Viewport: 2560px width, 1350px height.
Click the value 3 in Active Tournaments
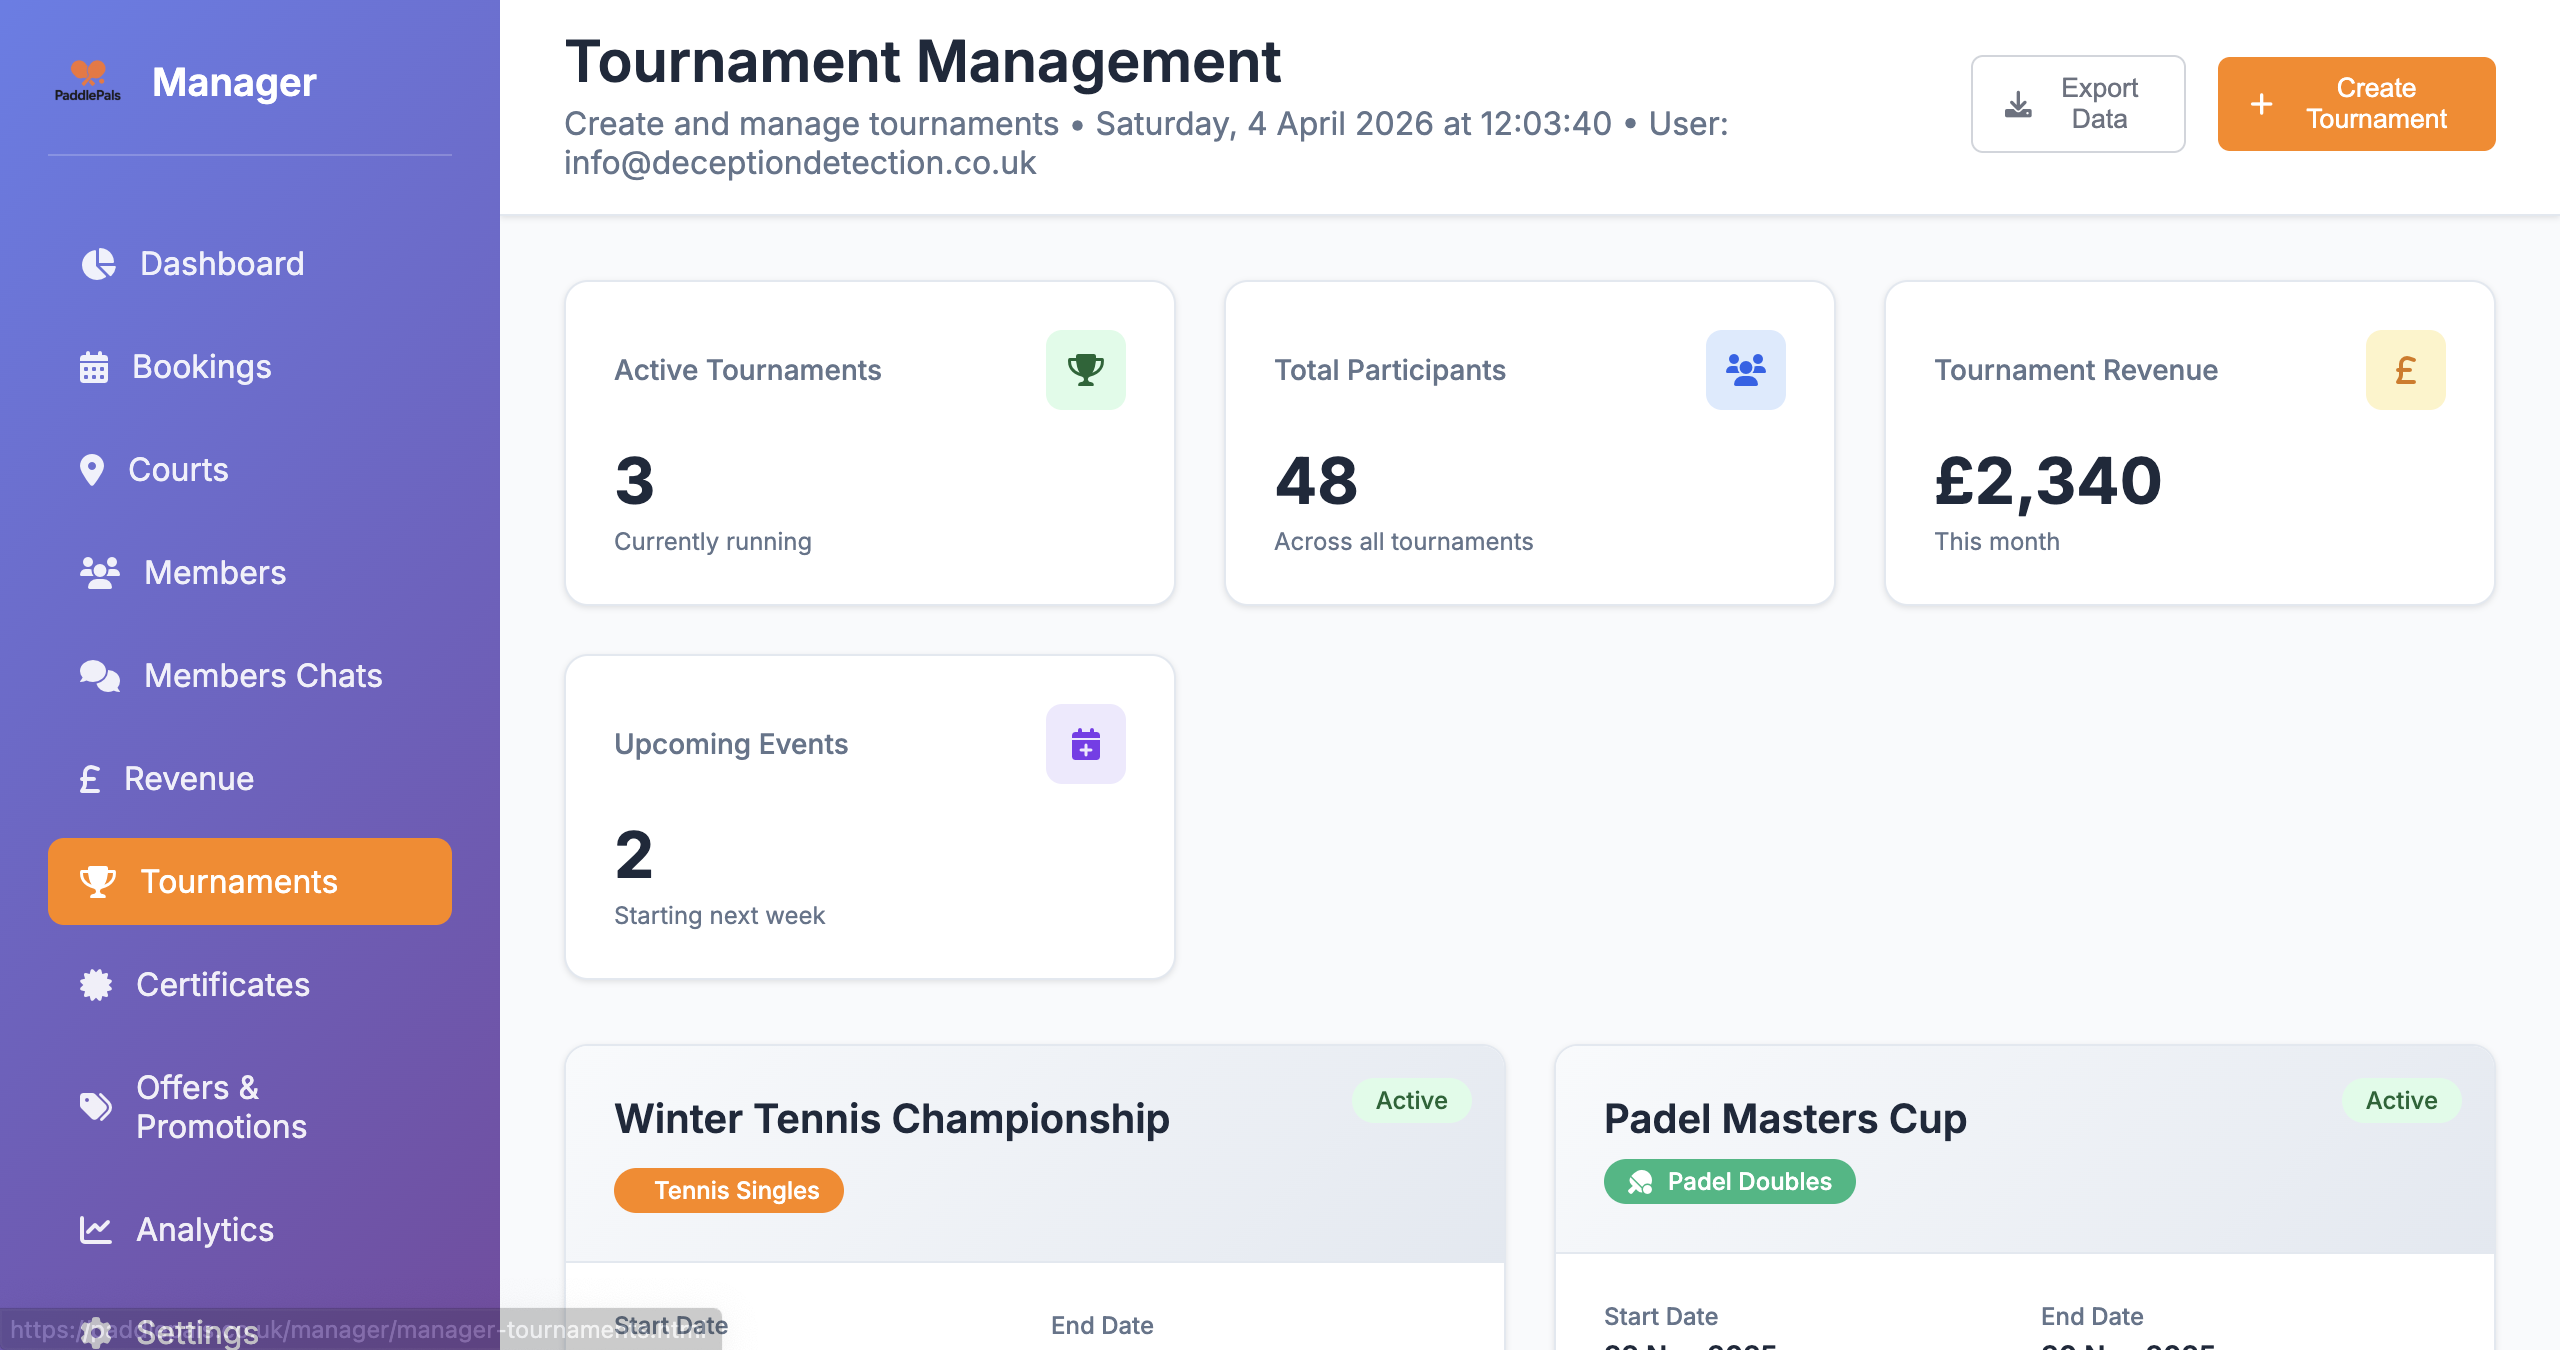point(635,481)
